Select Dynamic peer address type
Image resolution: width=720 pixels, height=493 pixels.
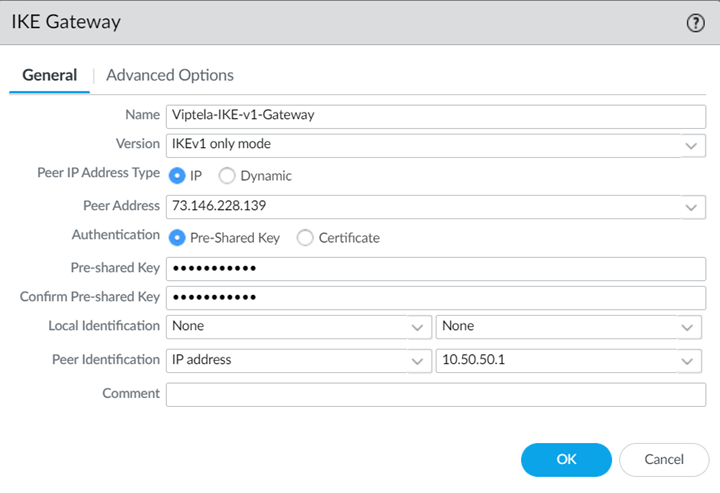[227, 176]
